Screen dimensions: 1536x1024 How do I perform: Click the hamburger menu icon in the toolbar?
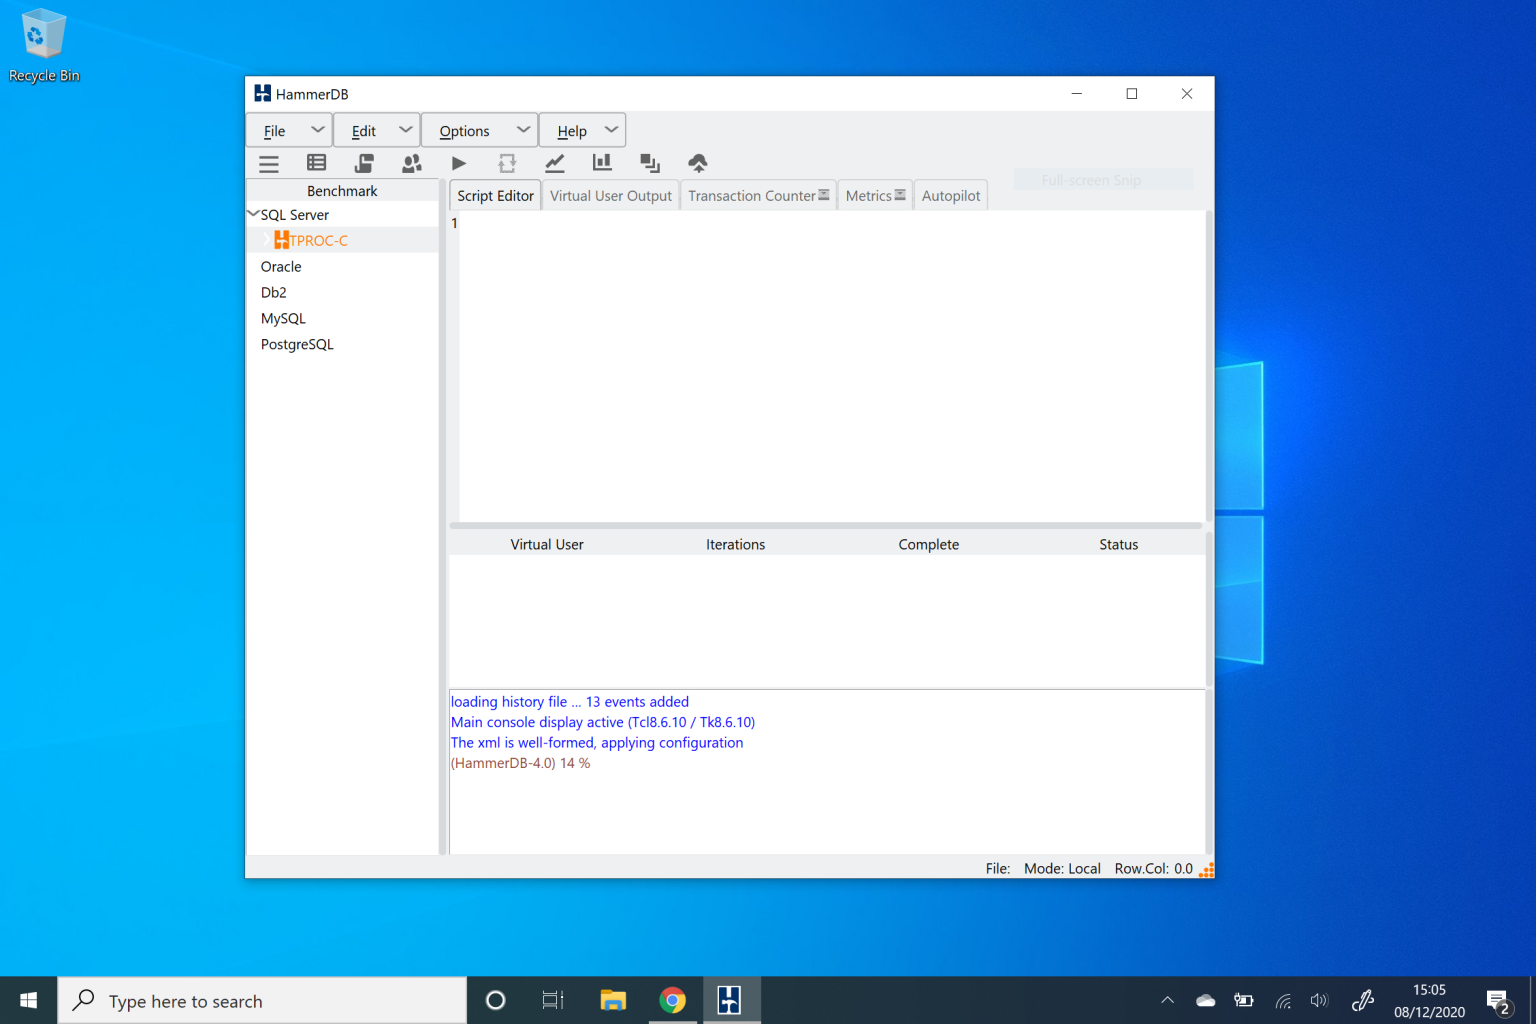click(269, 163)
